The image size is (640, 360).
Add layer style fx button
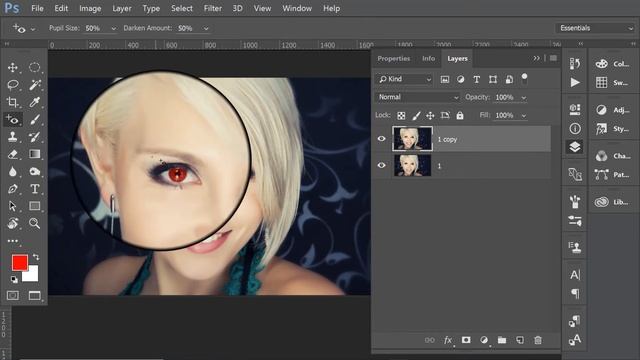448,340
